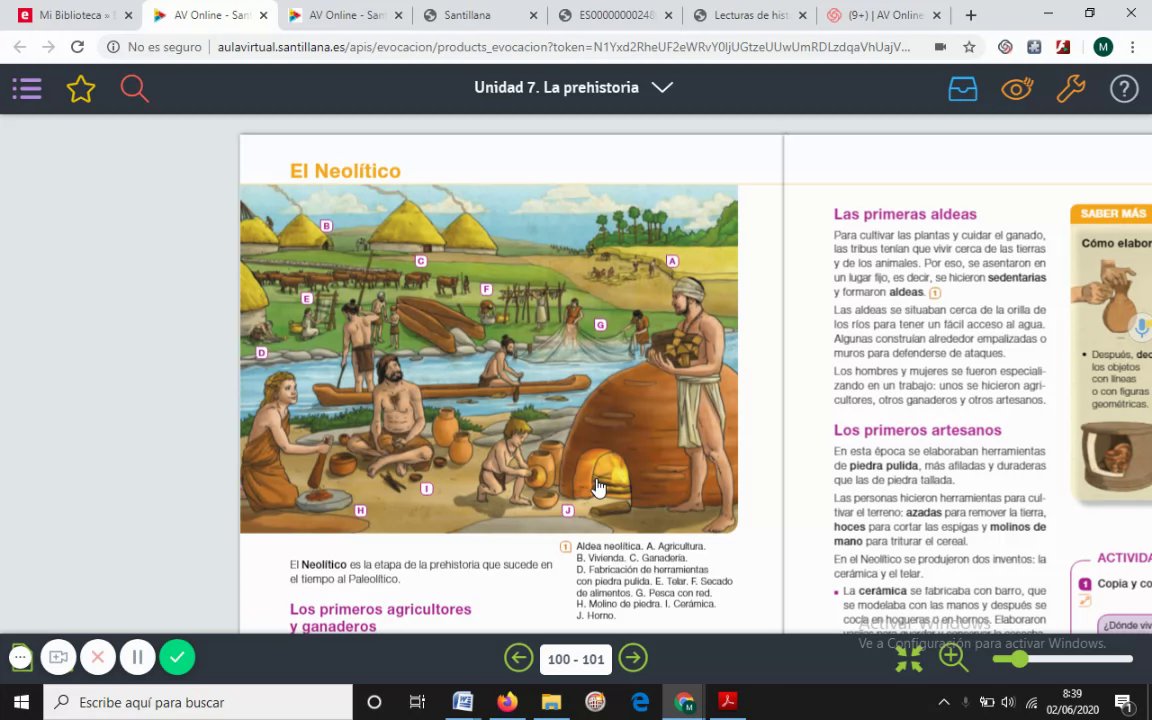Viewport: 1152px width, 720px height.
Task: Open the Windows Start menu
Action: click(x=21, y=702)
